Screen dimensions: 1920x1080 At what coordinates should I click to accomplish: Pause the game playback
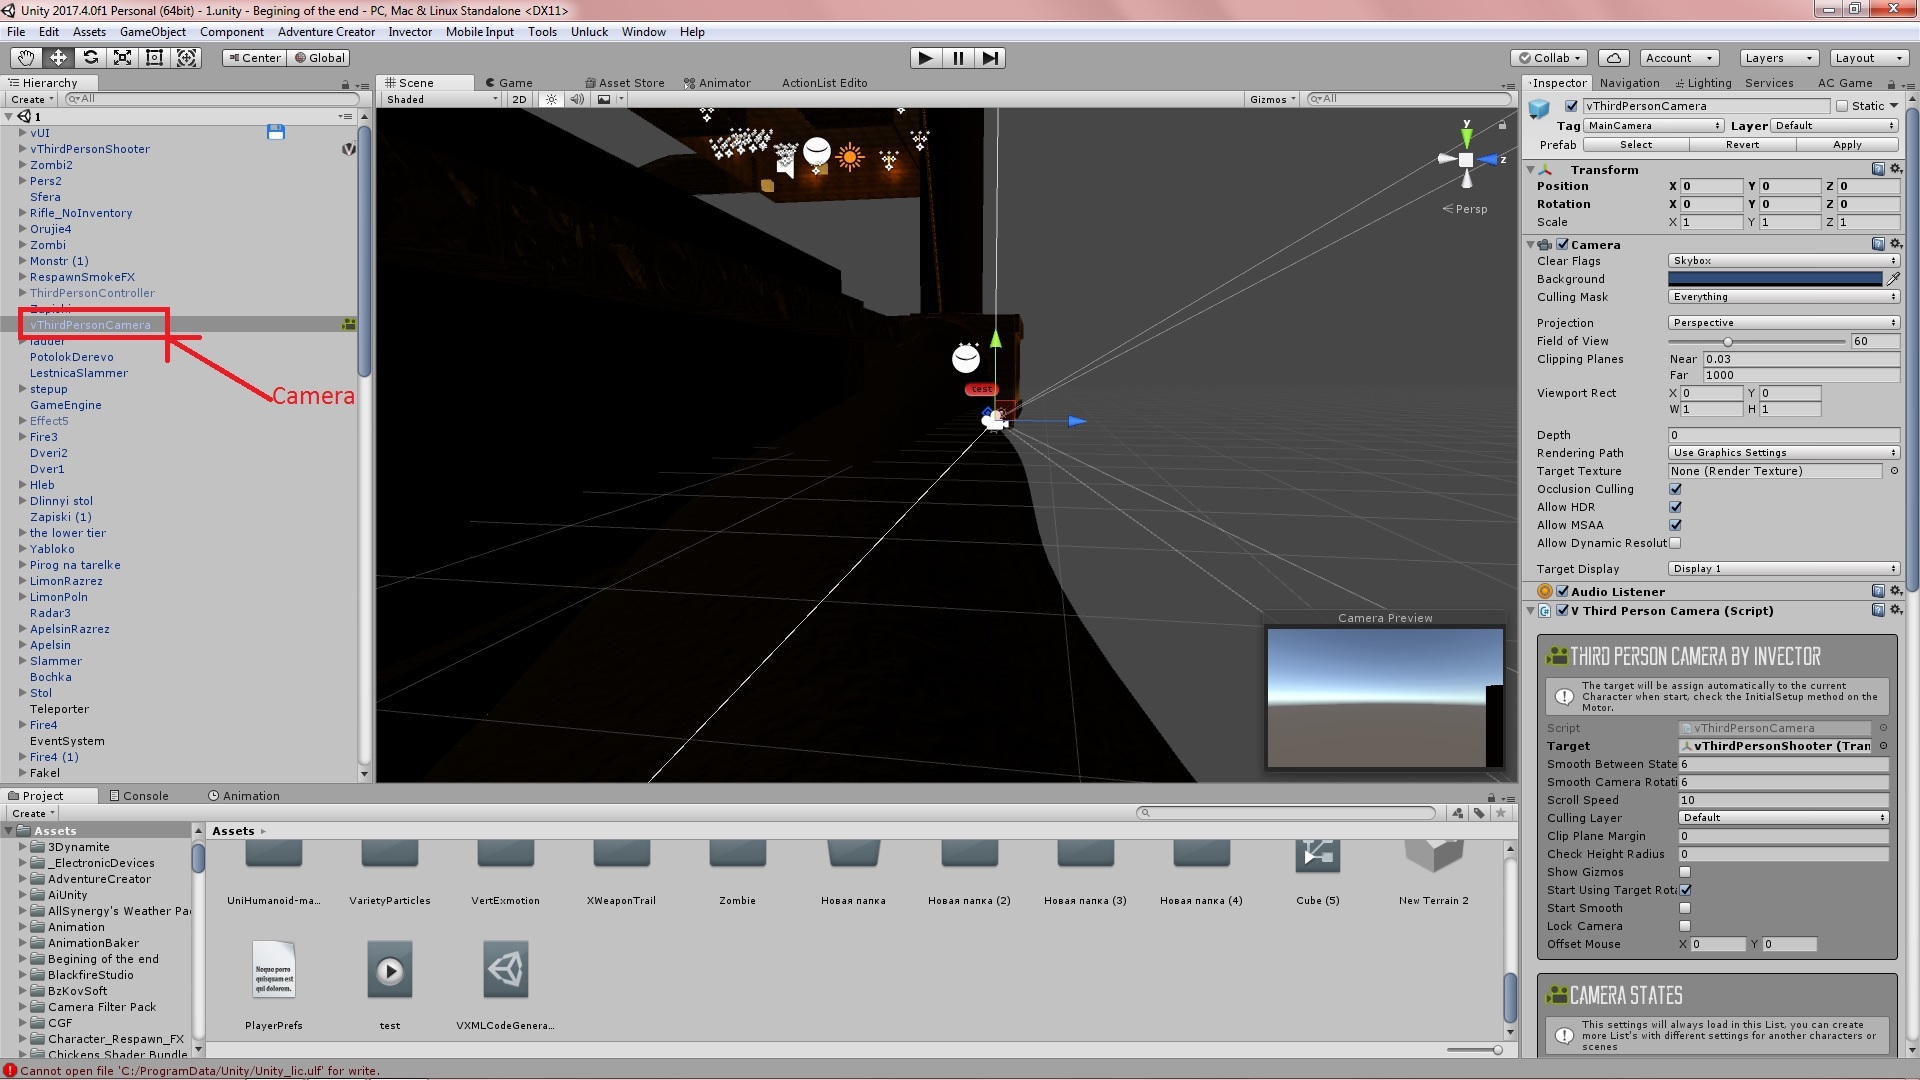coord(958,58)
